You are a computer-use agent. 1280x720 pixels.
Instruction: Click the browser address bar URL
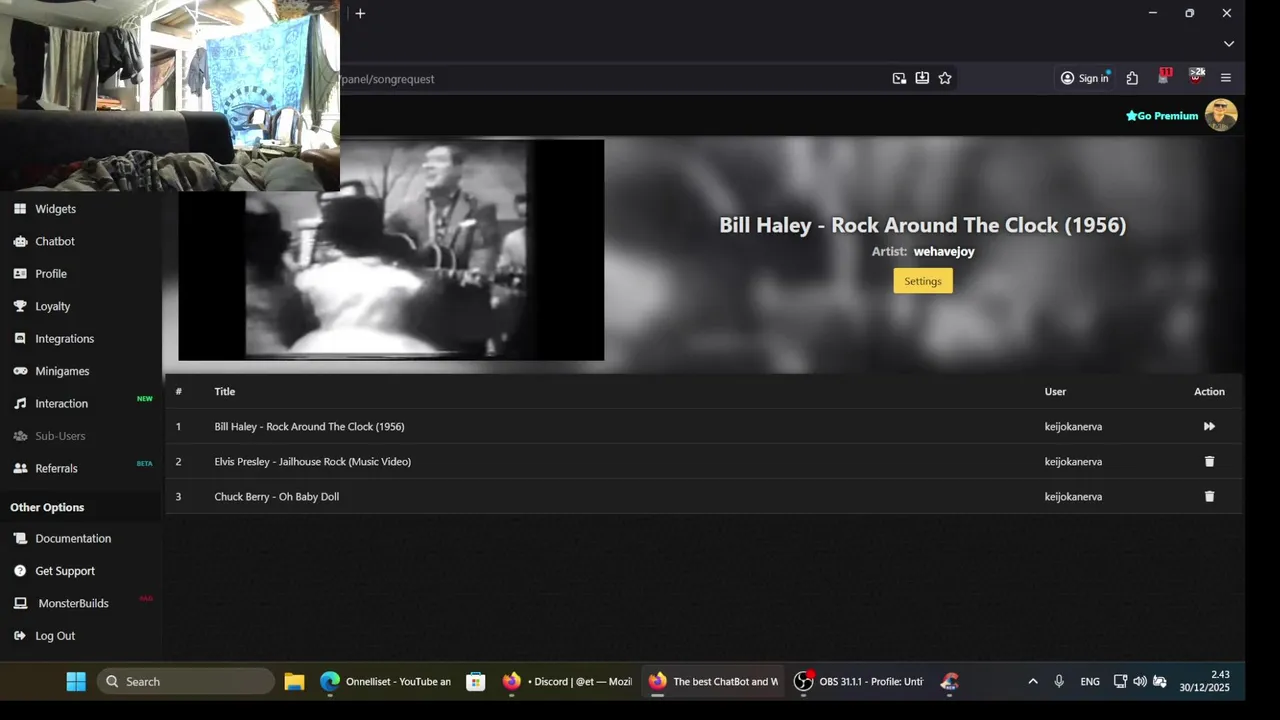tap(388, 79)
